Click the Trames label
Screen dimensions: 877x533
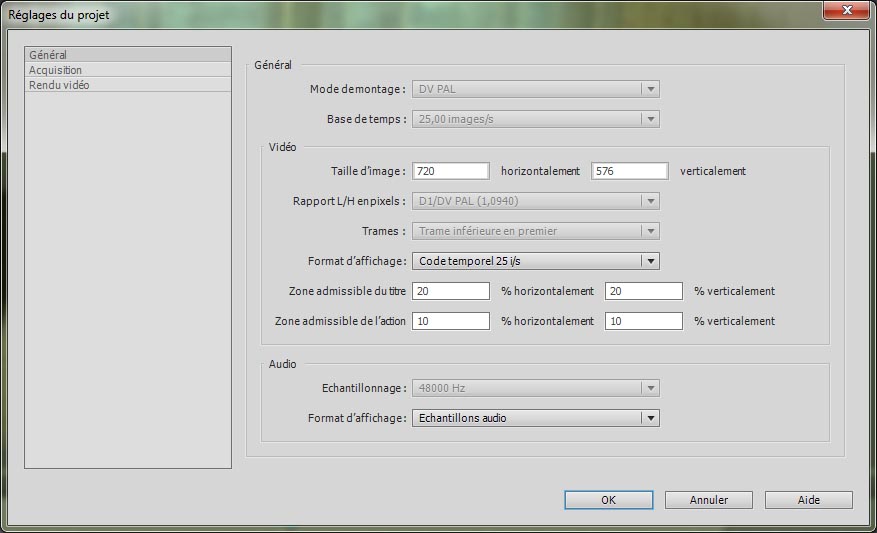click(x=384, y=231)
